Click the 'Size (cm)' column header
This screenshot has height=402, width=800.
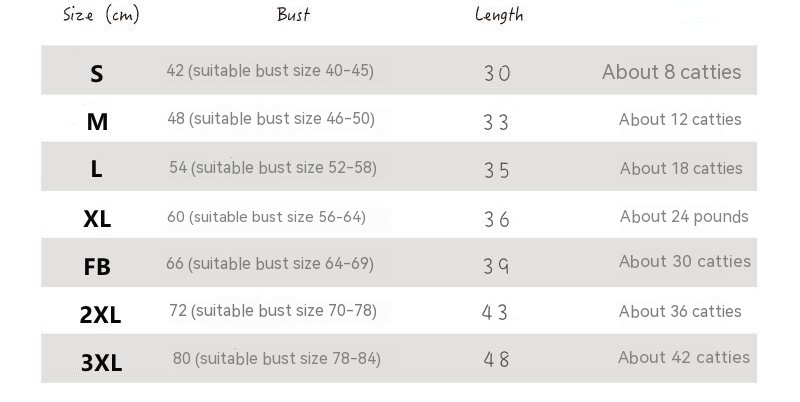click(101, 15)
